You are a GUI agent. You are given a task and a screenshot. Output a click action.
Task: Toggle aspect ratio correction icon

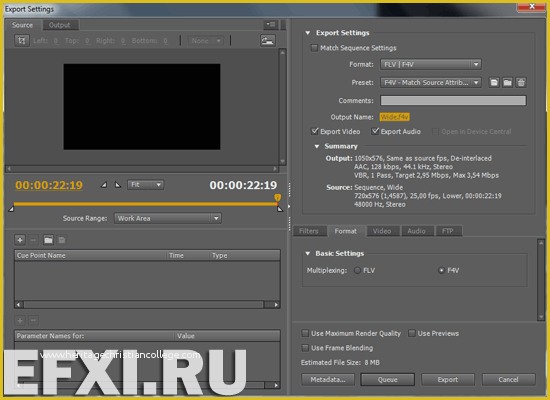268,40
